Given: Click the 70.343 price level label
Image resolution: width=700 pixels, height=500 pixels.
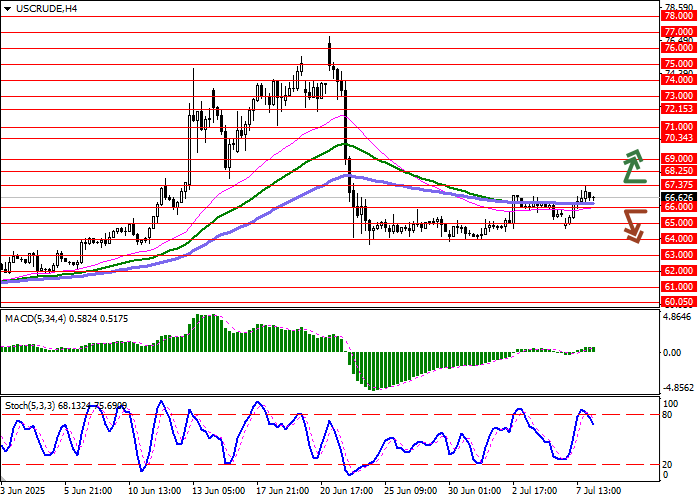Looking at the screenshot, I should pos(678,138).
